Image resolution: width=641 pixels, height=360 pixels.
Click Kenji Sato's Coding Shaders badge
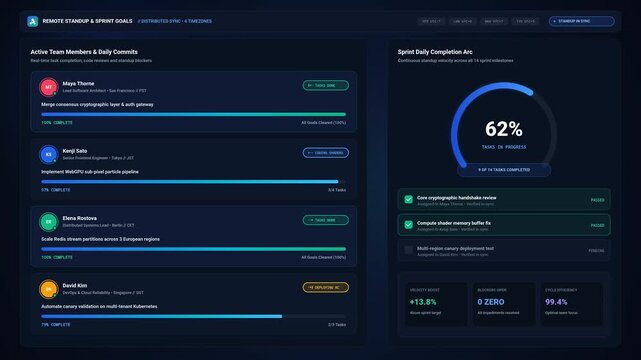pos(326,153)
